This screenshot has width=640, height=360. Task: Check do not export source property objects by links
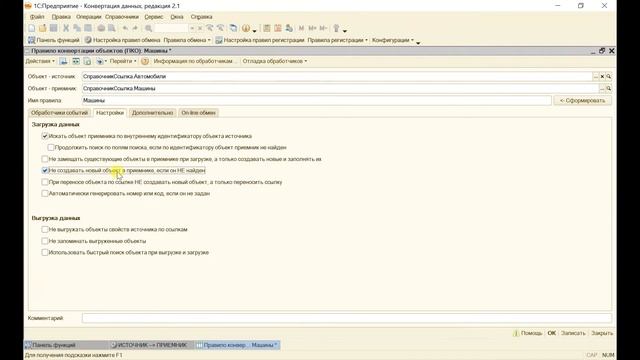(x=45, y=229)
